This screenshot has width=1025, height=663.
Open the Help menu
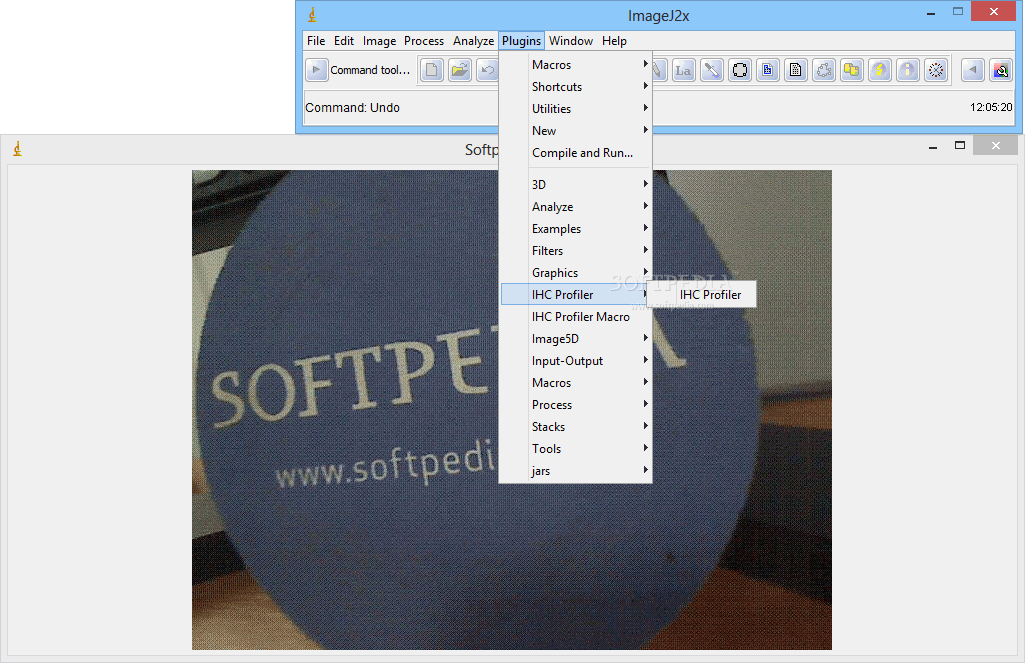(x=614, y=41)
